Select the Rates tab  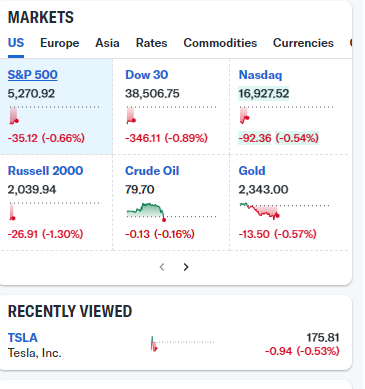click(151, 43)
